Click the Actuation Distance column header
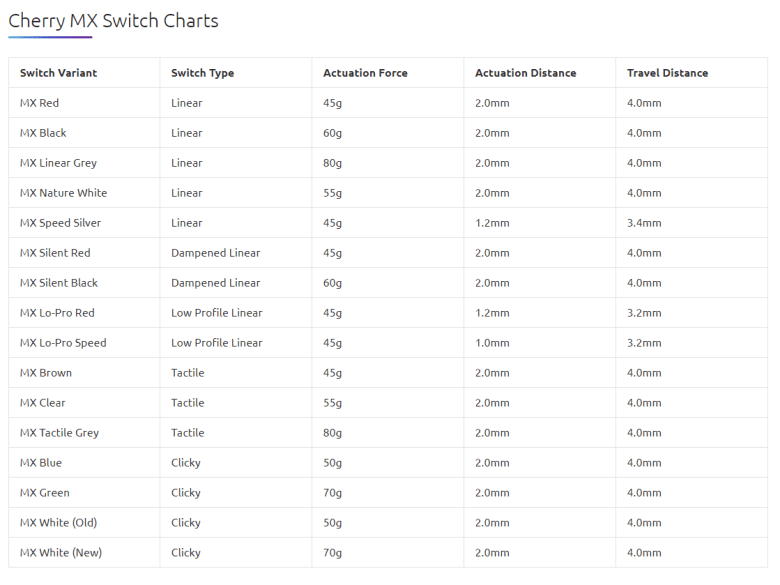 coord(525,73)
